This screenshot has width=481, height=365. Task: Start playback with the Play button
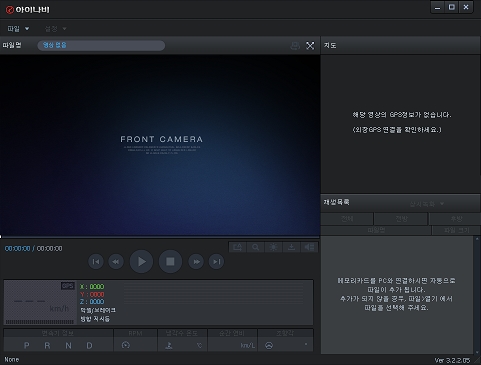pos(141,261)
